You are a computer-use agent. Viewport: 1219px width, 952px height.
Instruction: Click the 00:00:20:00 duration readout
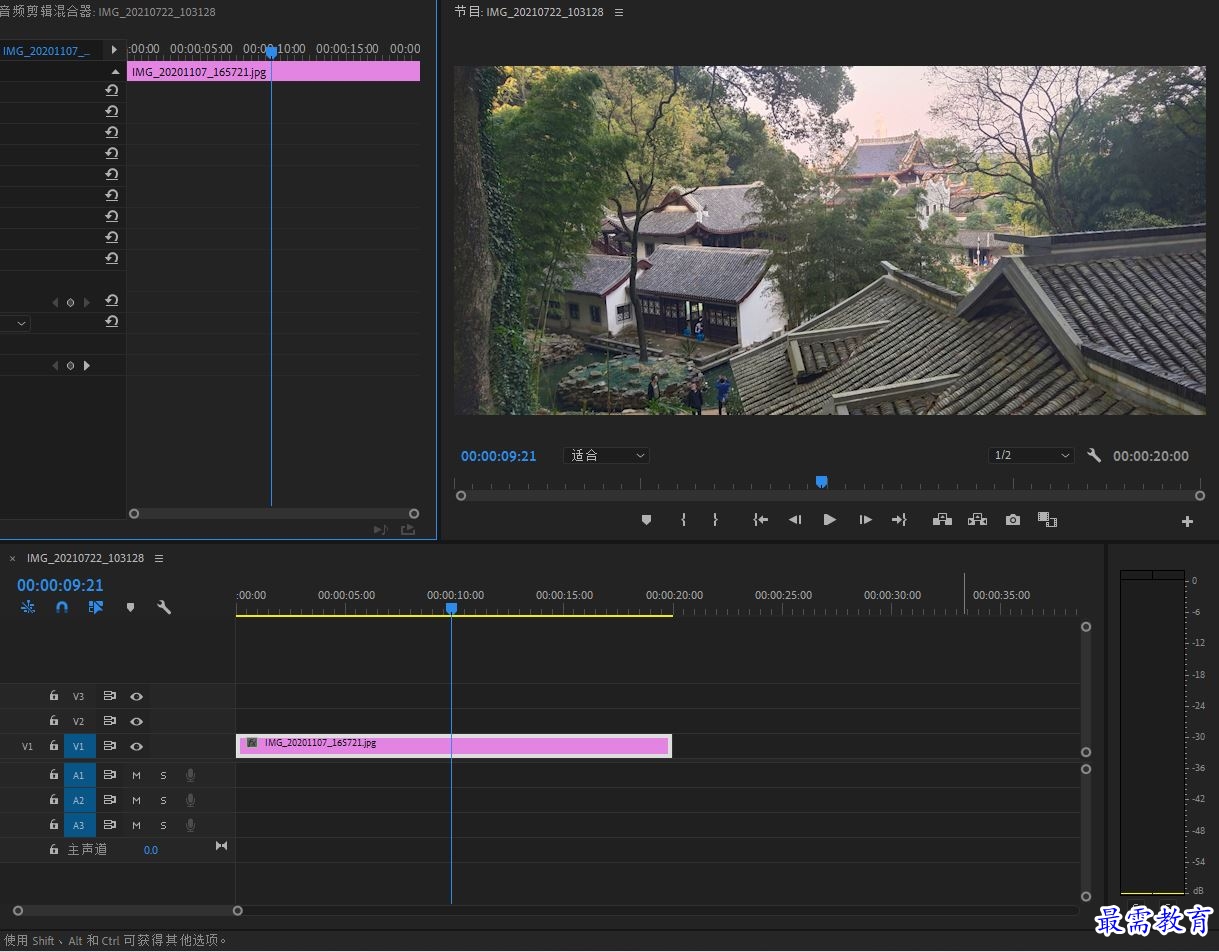(1151, 456)
